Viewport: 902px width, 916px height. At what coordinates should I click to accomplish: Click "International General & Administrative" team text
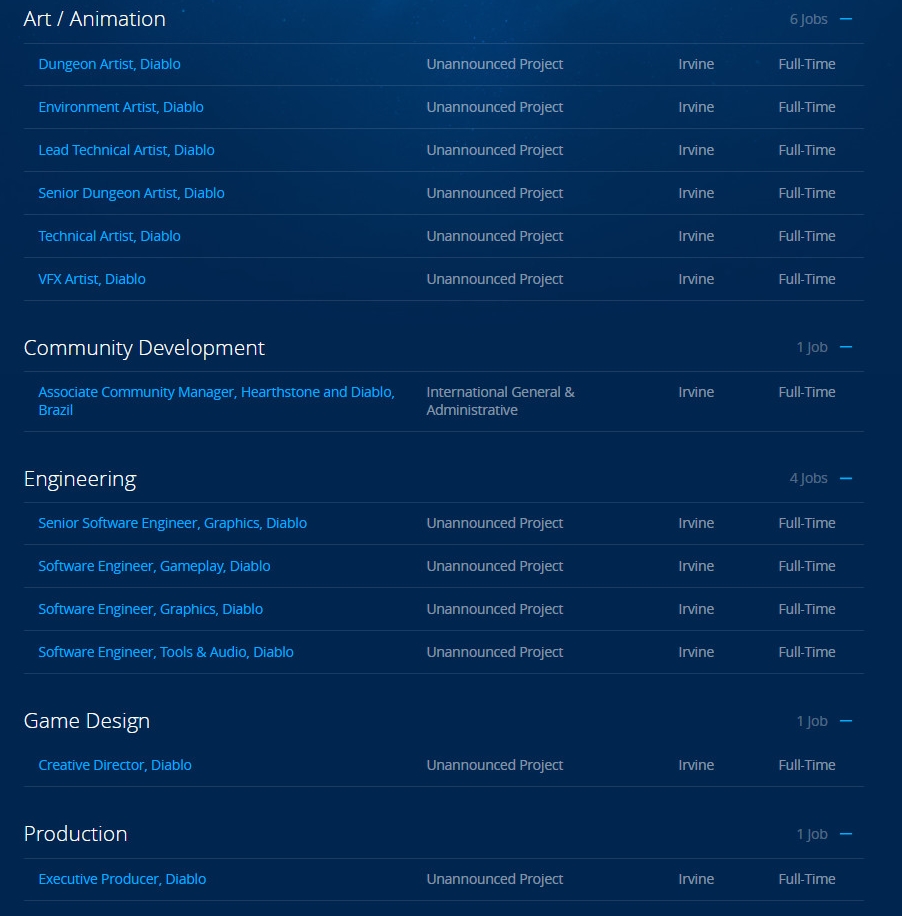501,401
